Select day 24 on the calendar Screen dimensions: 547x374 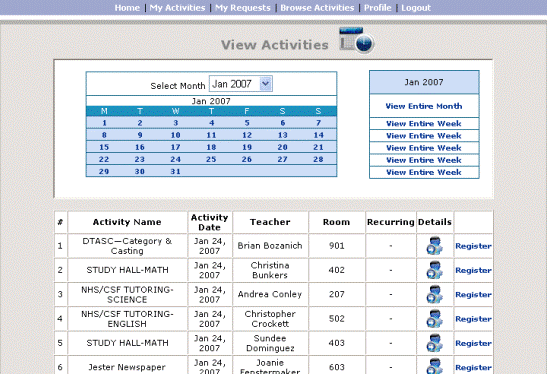click(x=175, y=159)
